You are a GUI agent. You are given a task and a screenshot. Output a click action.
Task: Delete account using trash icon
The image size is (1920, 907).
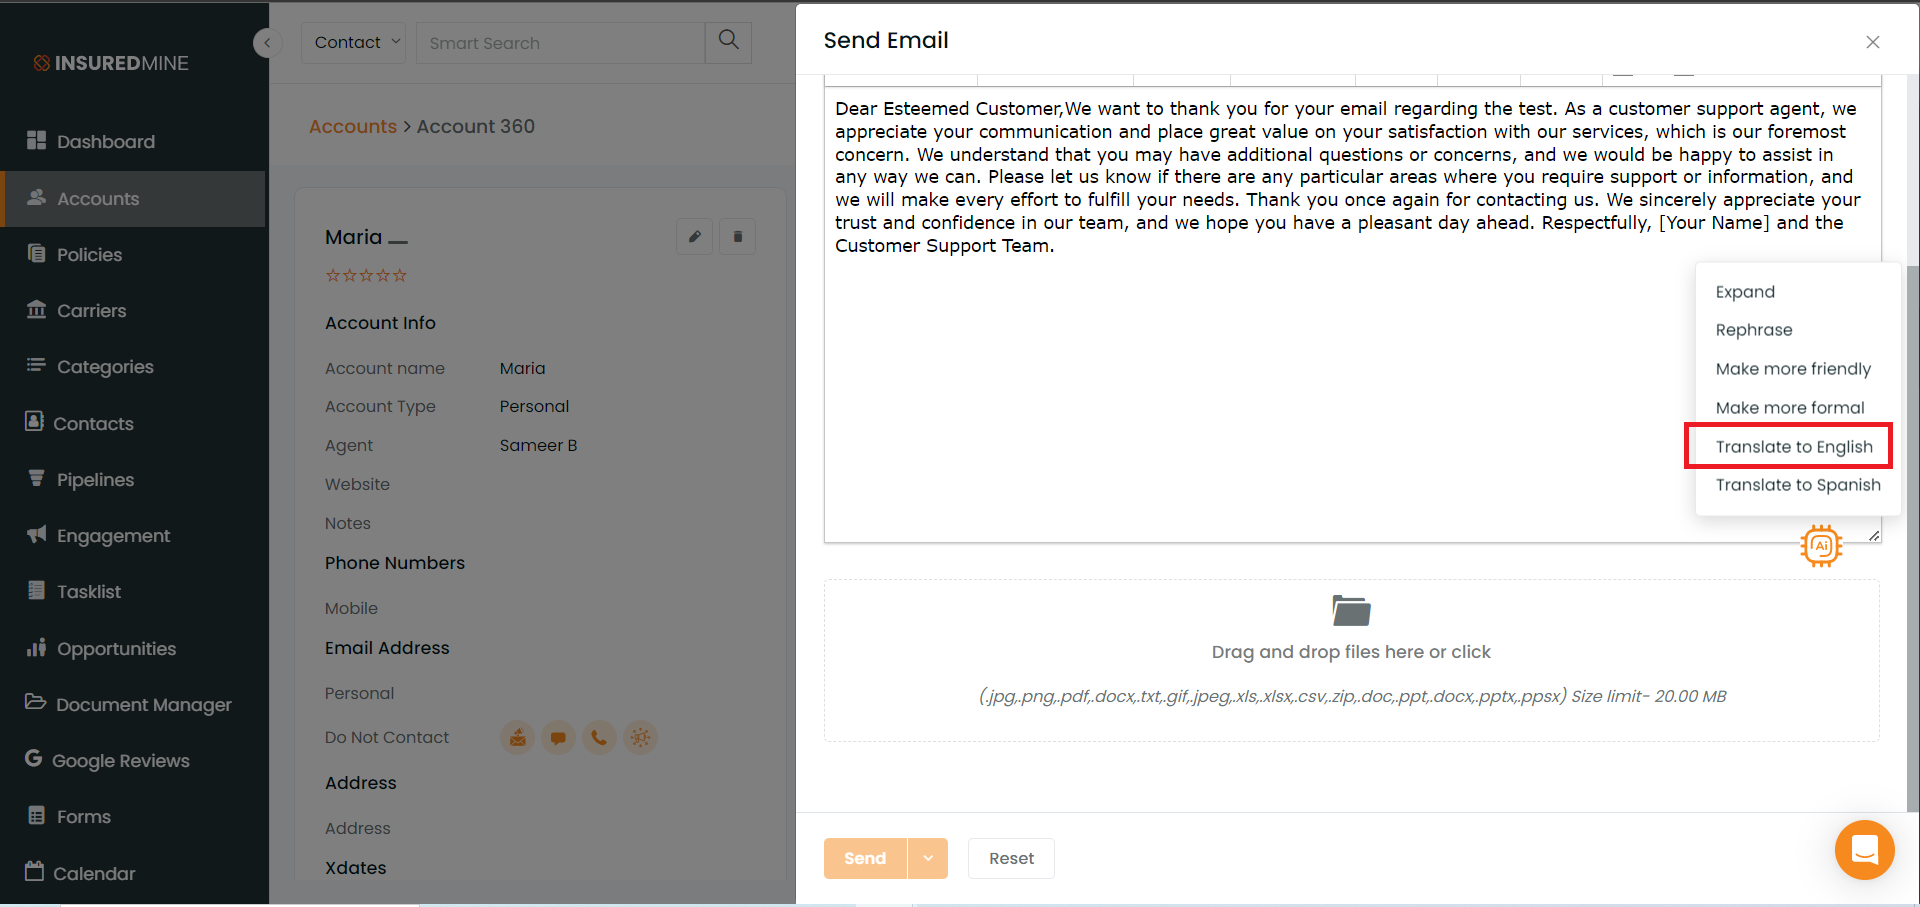point(737,237)
